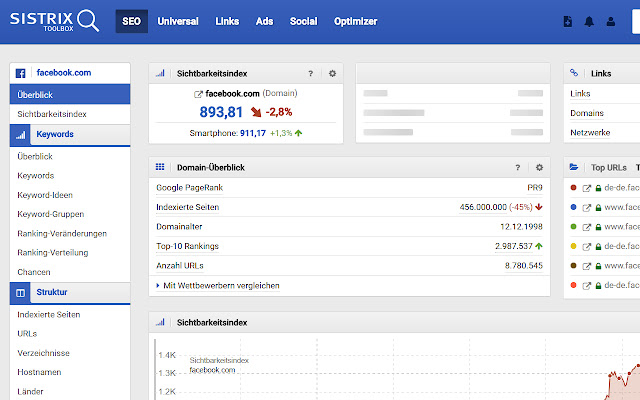Click the bar-chart icon of top Sichtbarkeitsindex box
The height and width of the screenshot is (400, 640).
[x=160, y=73]
